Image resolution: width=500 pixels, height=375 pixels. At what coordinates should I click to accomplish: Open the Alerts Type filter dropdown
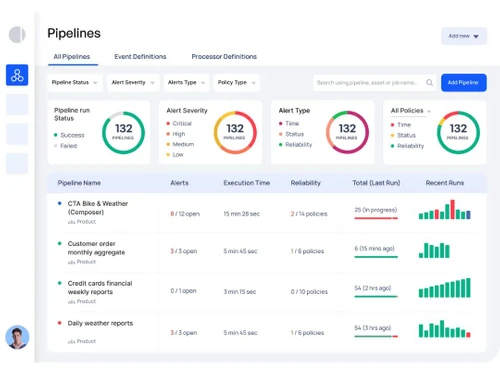[186, 82]
